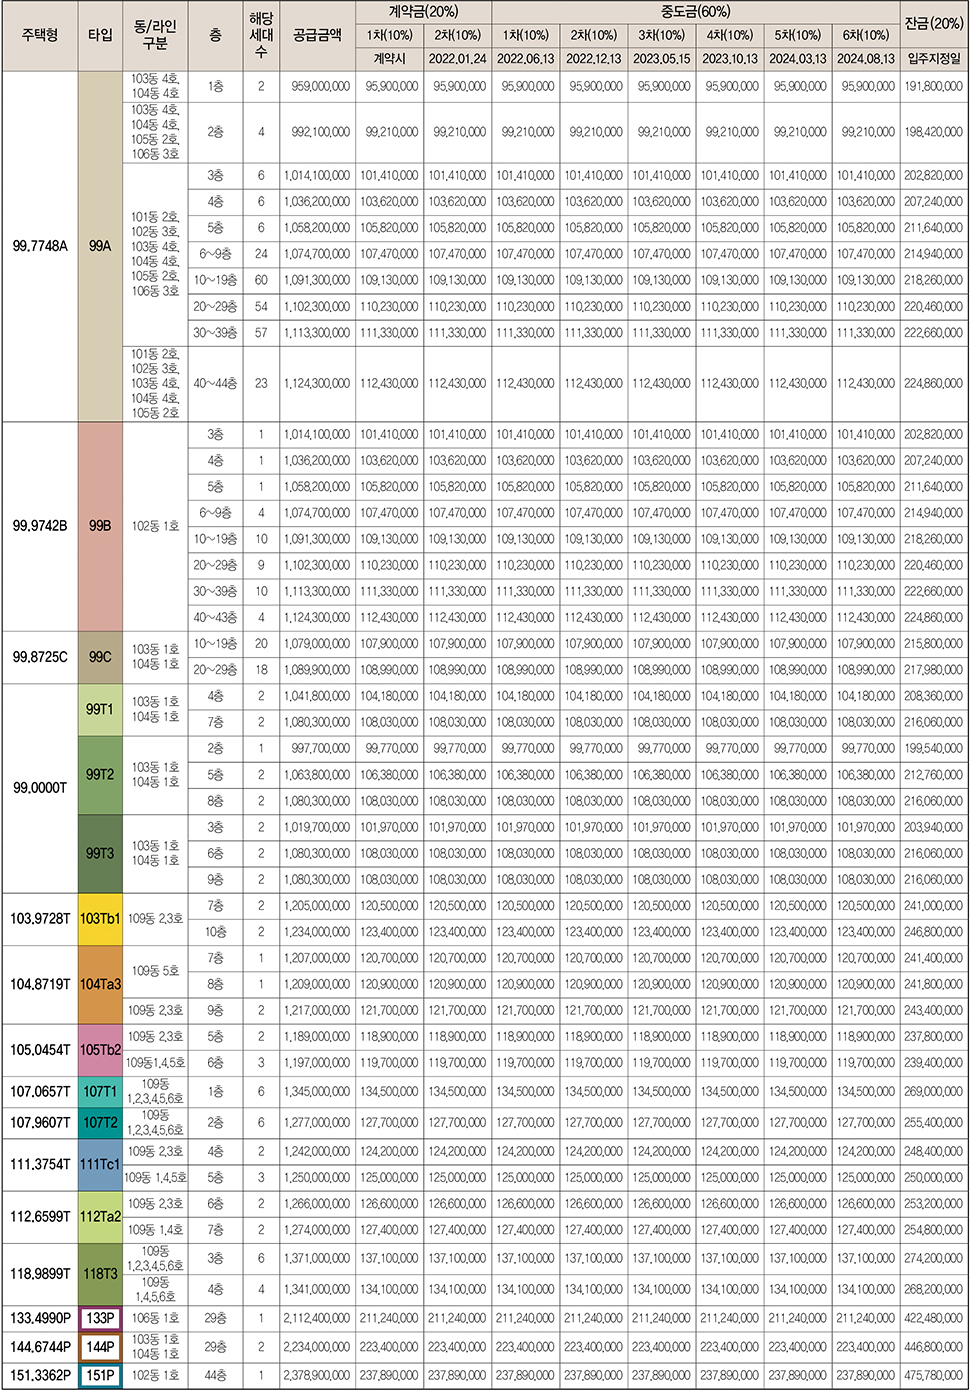This screenshot has height=1394, width=971.
Task: Click the 151.3362P housing type cell
Action: point(40,1376)
